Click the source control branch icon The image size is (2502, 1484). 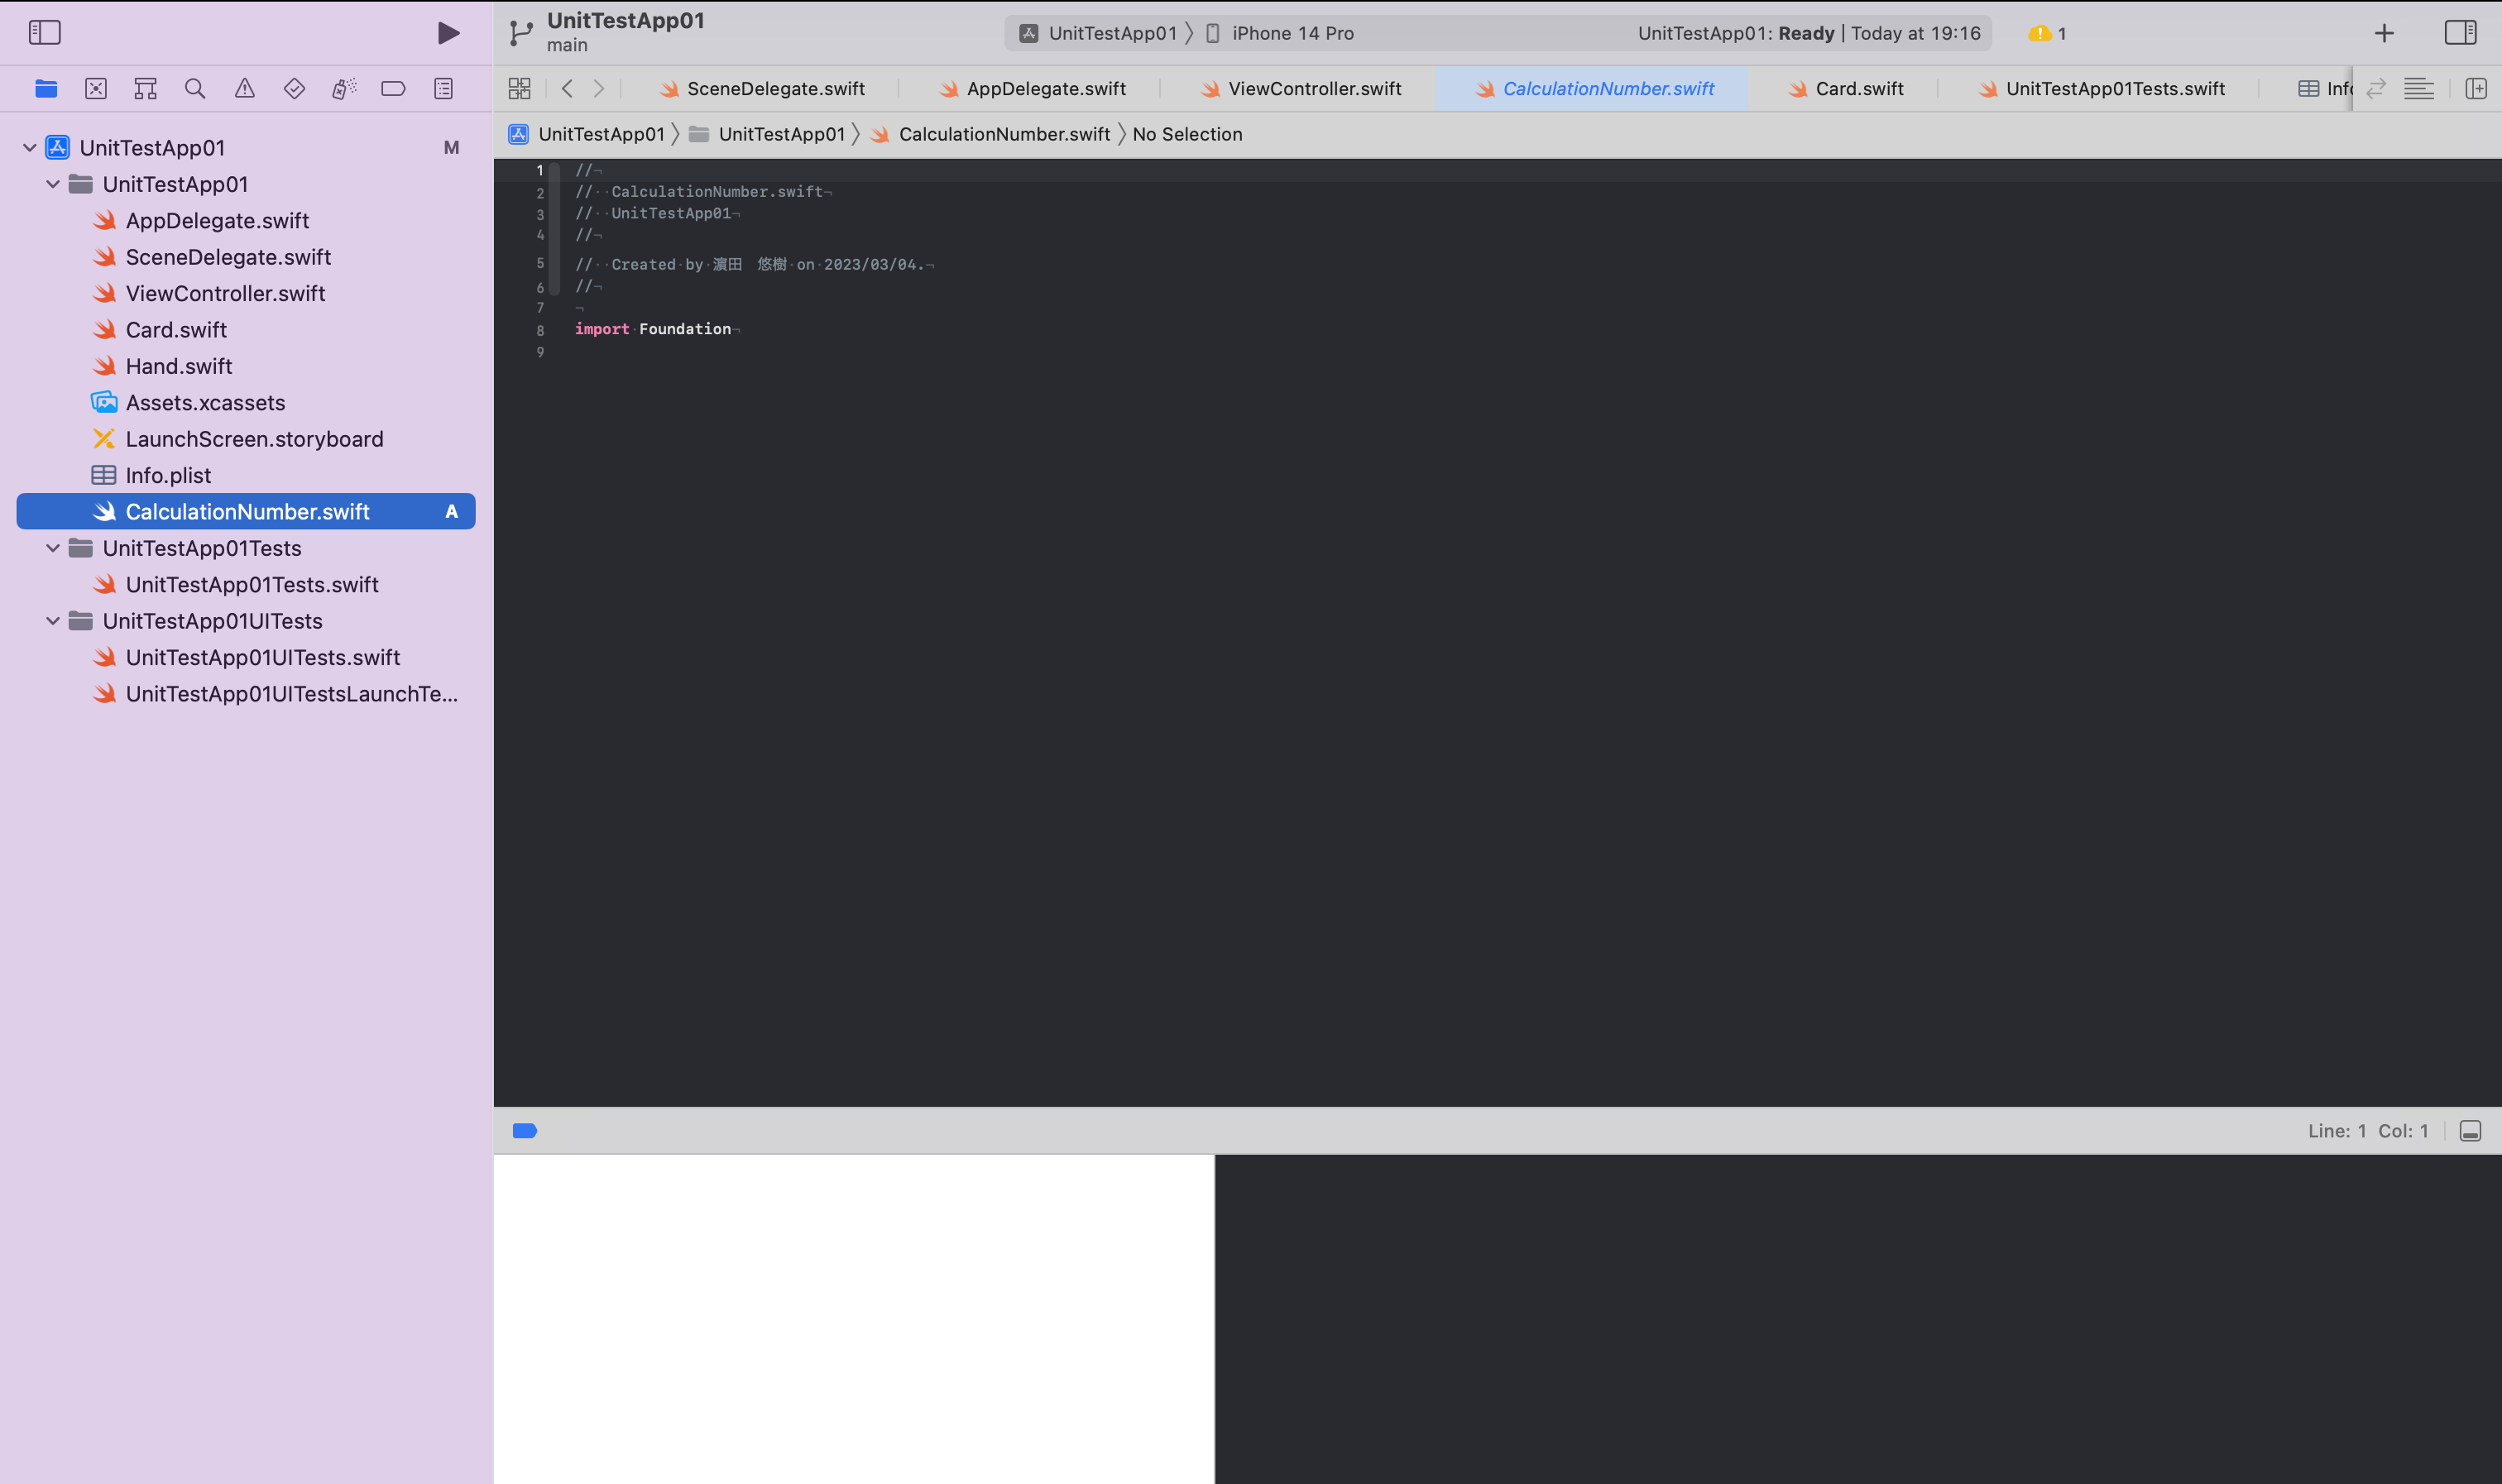point(521,33)
